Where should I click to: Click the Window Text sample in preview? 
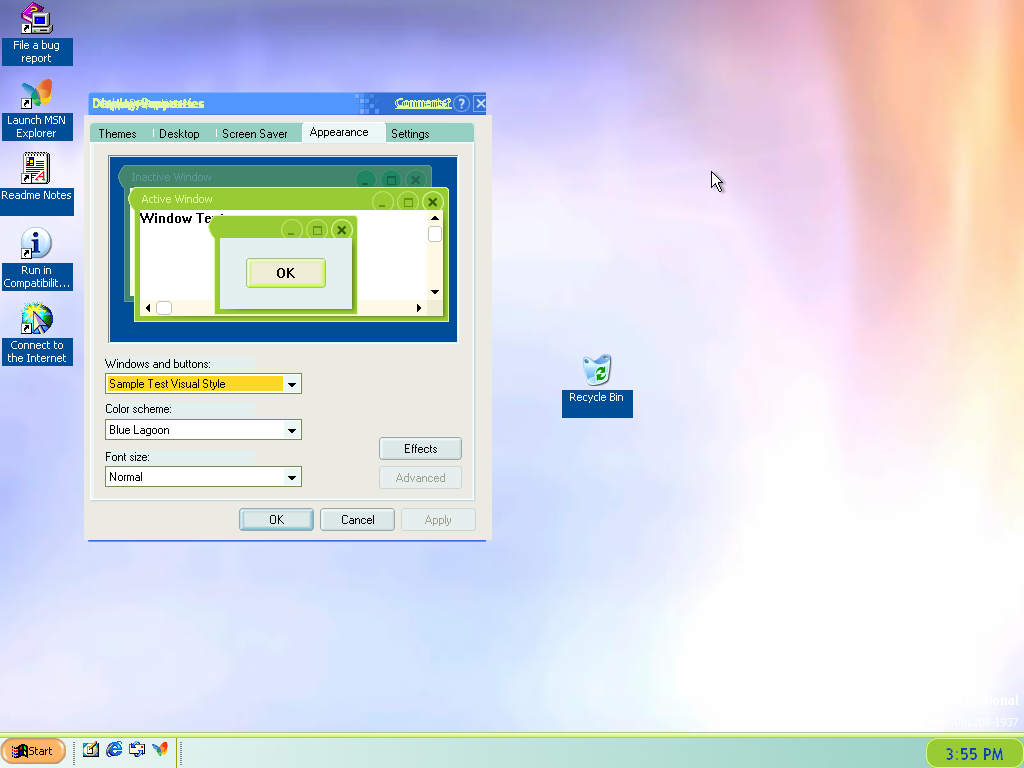pyautogui.click(x=182, y=218)
